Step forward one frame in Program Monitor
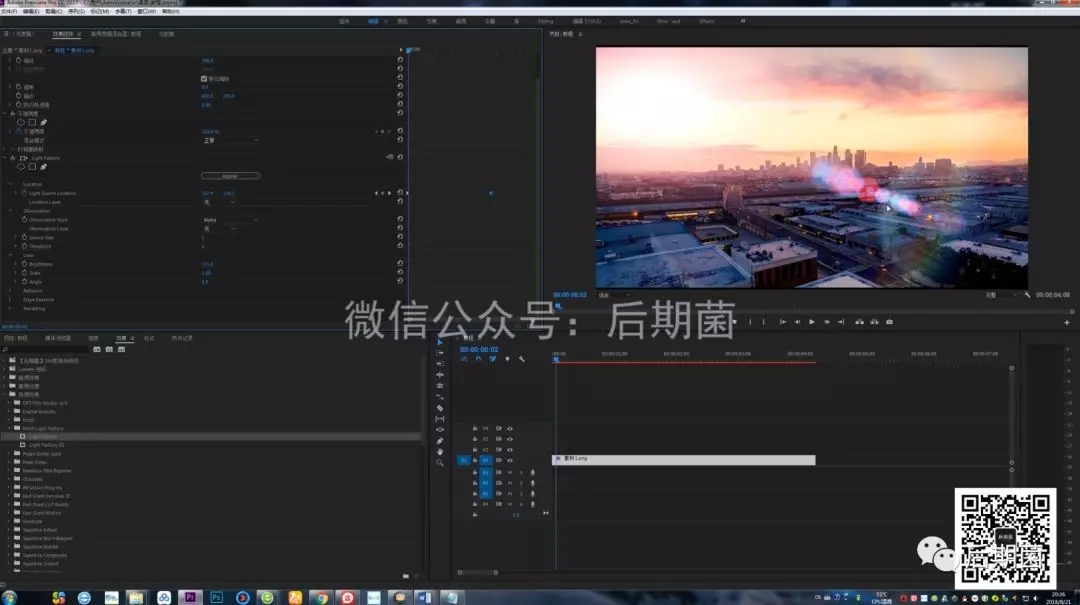This screenshot has height=605, width=1080. 827,322
